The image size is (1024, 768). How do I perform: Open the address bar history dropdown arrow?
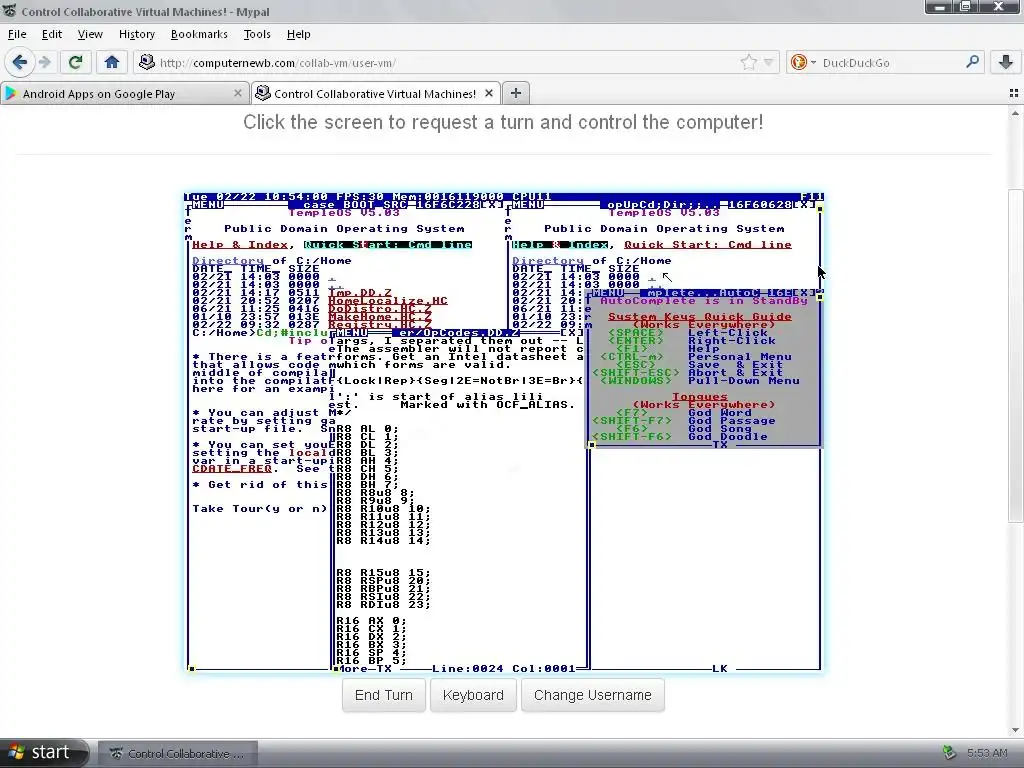point(769,62)
